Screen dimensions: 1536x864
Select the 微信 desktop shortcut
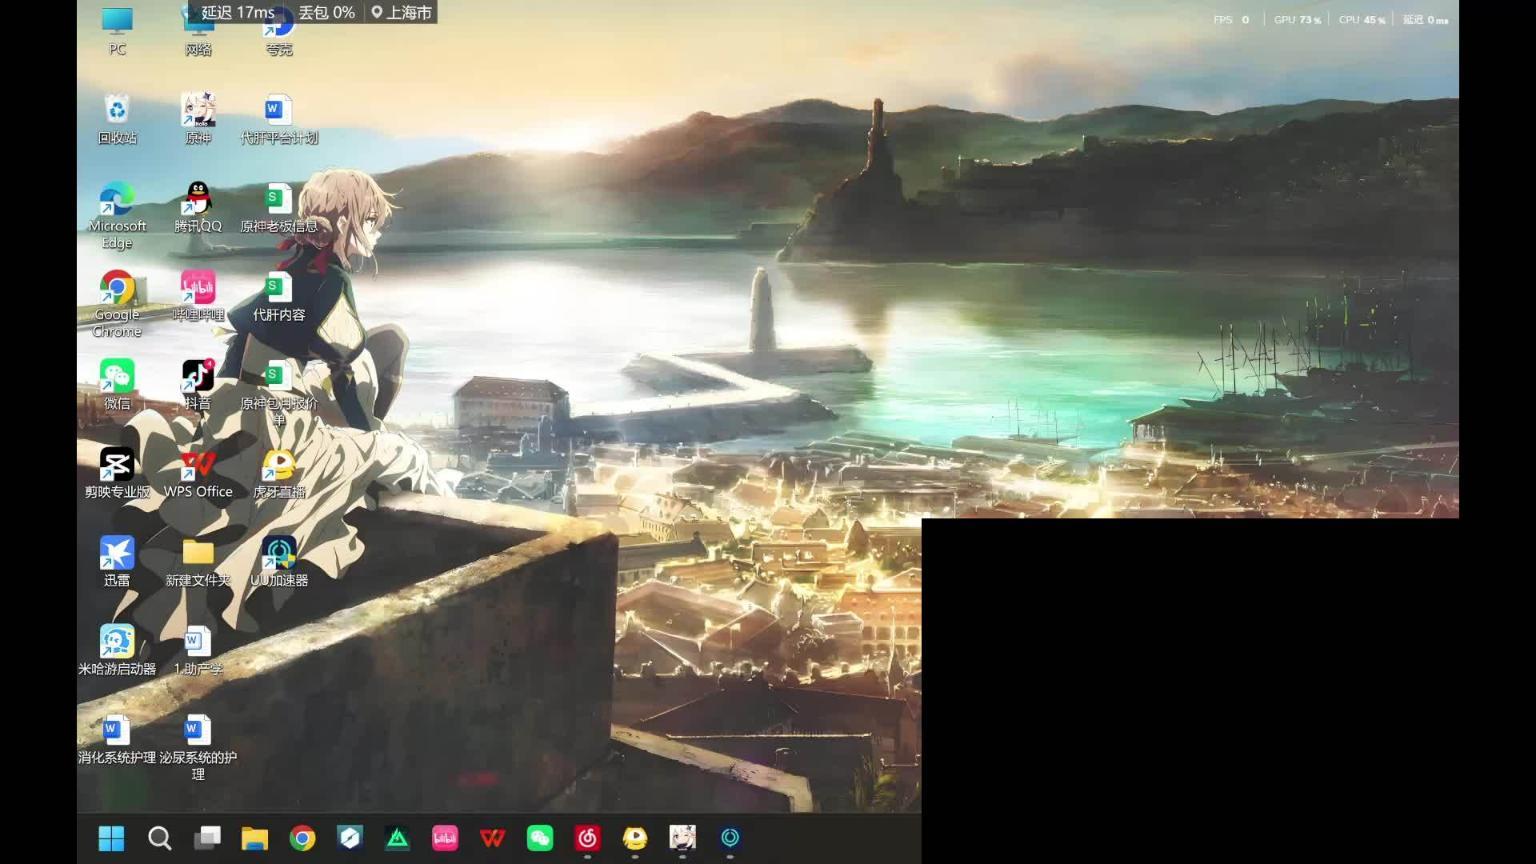[117, 377]
